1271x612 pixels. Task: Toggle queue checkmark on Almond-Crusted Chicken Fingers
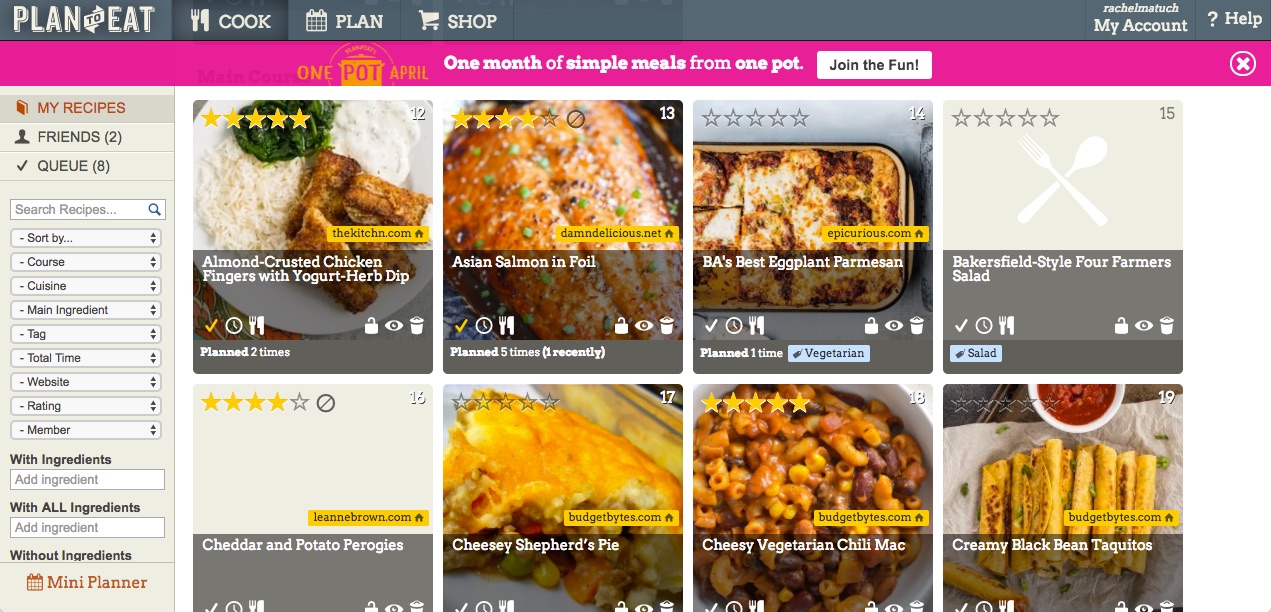point(211,325)
